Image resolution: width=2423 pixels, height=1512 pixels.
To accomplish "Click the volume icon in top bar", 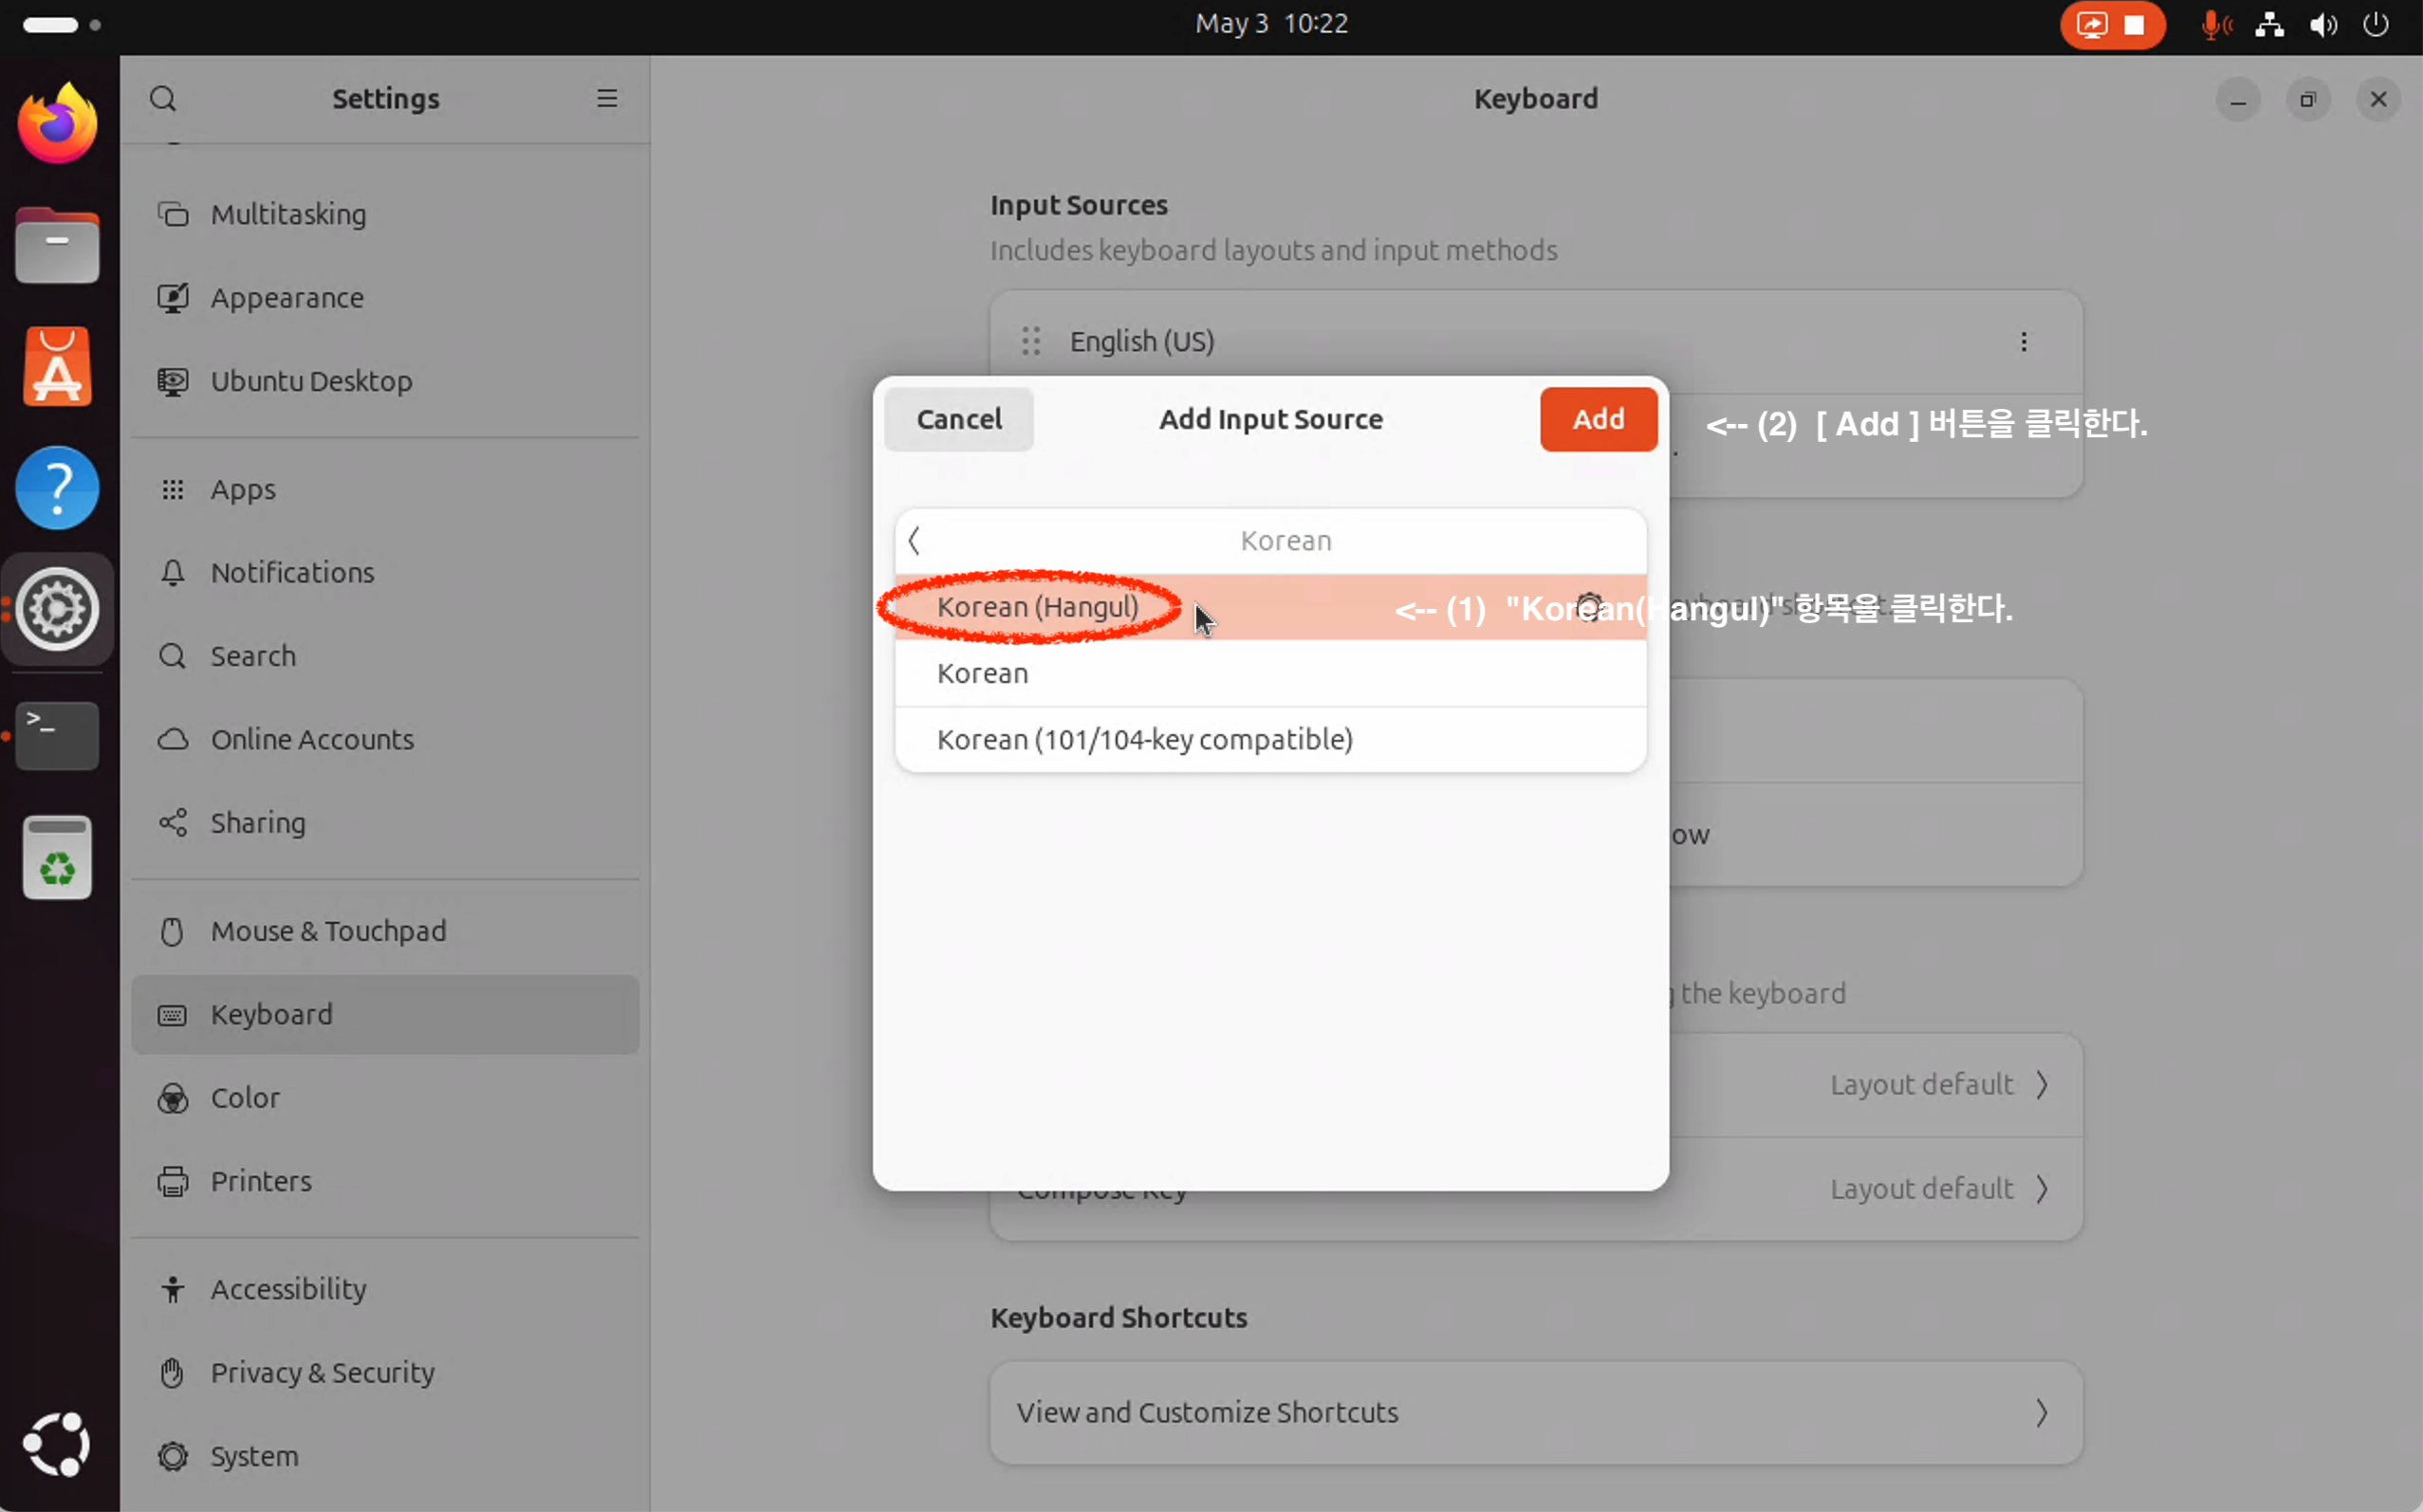I will (2322, 24).
